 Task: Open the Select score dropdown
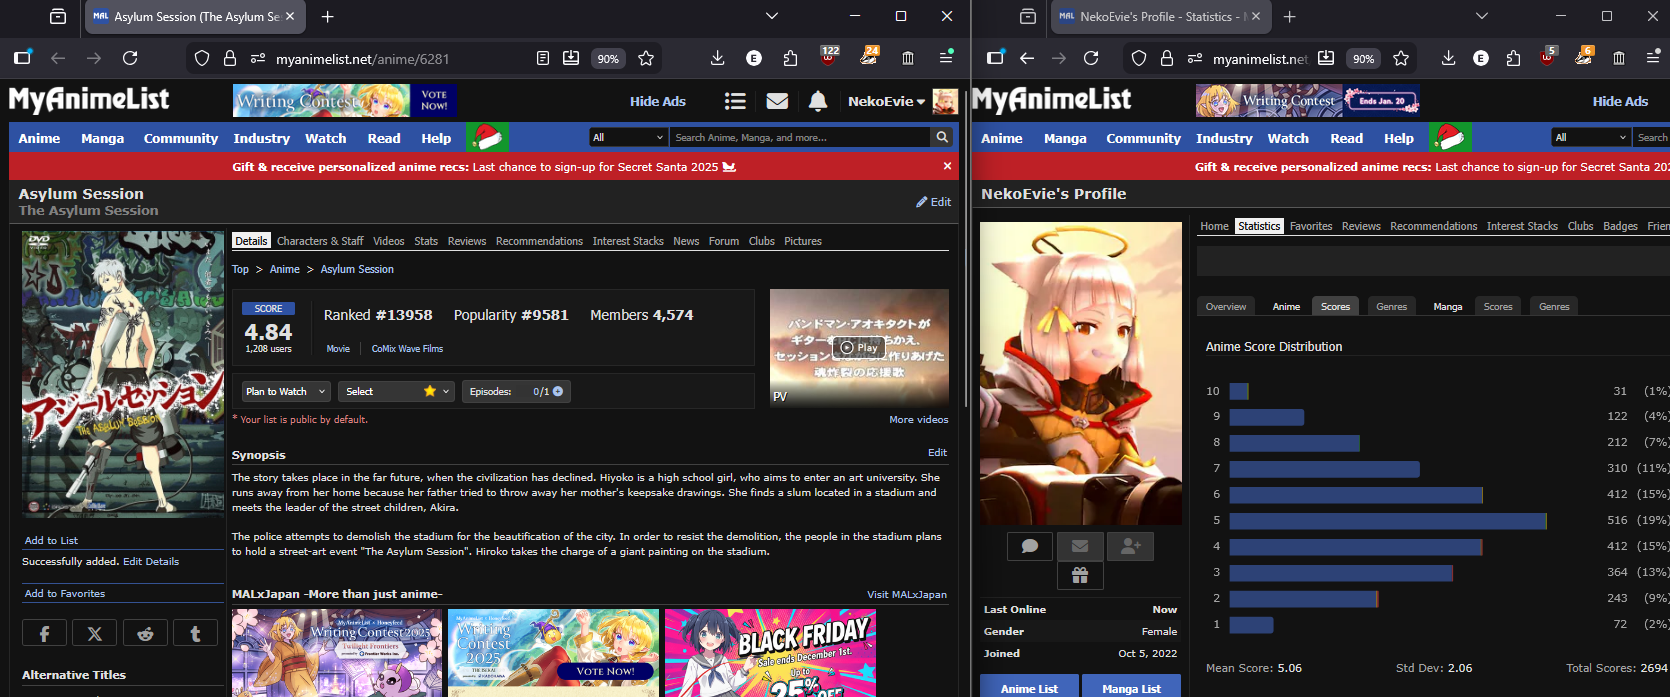(x=396, y=391)
